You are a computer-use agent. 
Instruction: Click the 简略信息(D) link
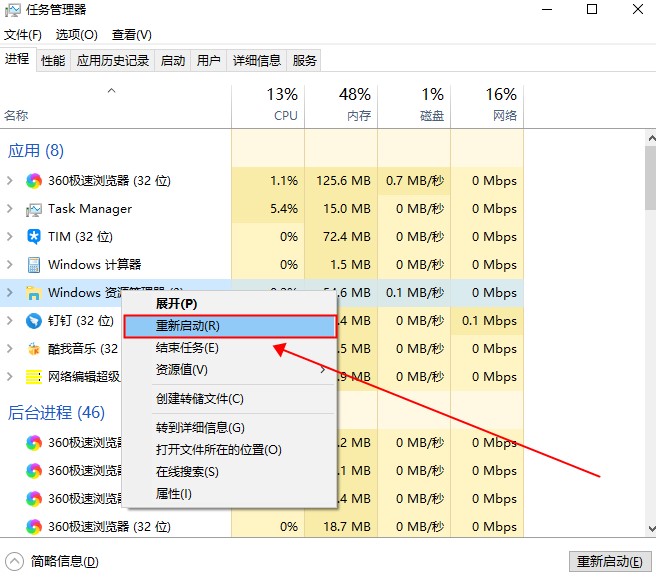(x=64, y=561)
